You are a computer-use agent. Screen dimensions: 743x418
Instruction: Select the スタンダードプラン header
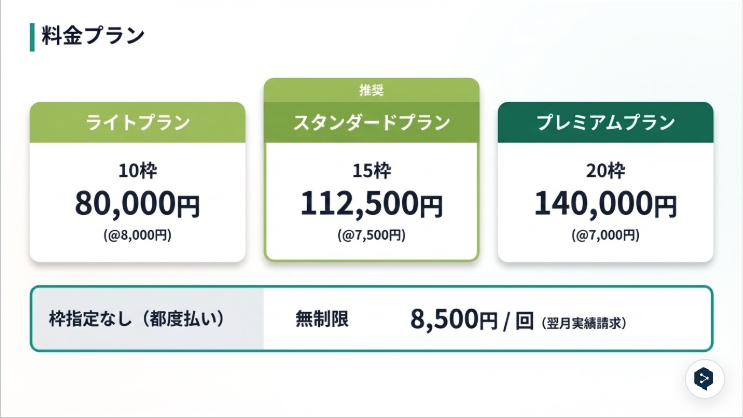[372, 123]
